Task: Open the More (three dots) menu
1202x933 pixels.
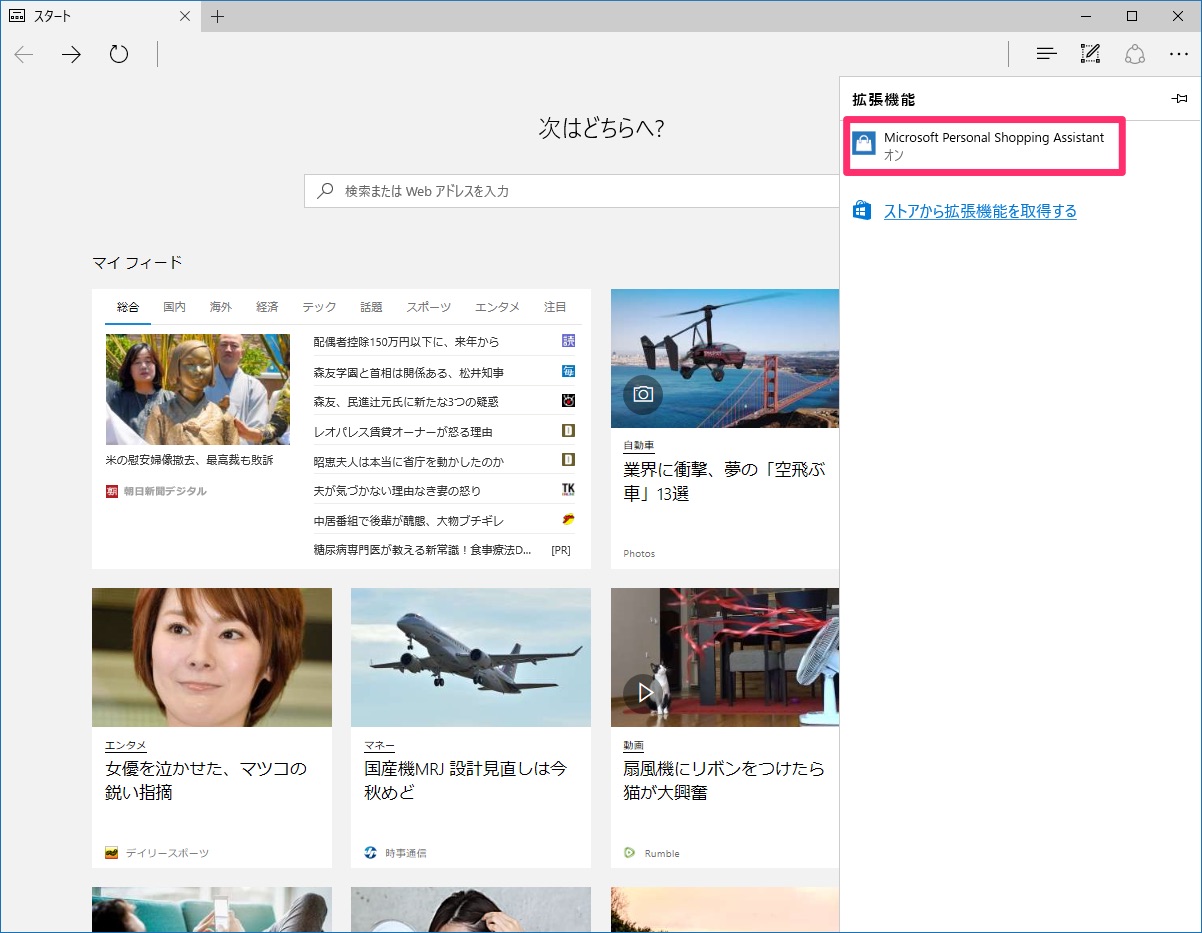Action: 1179,54
